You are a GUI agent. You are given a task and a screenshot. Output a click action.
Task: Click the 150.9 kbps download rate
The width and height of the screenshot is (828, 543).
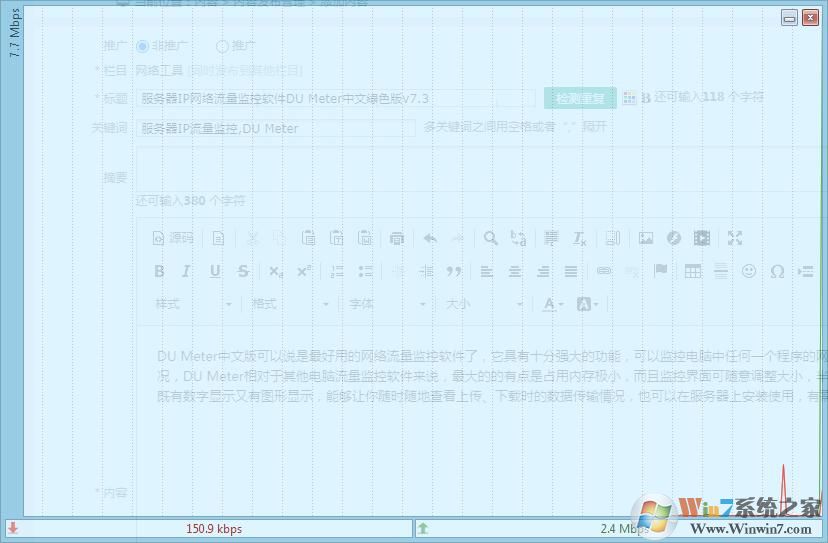point(214,529)
